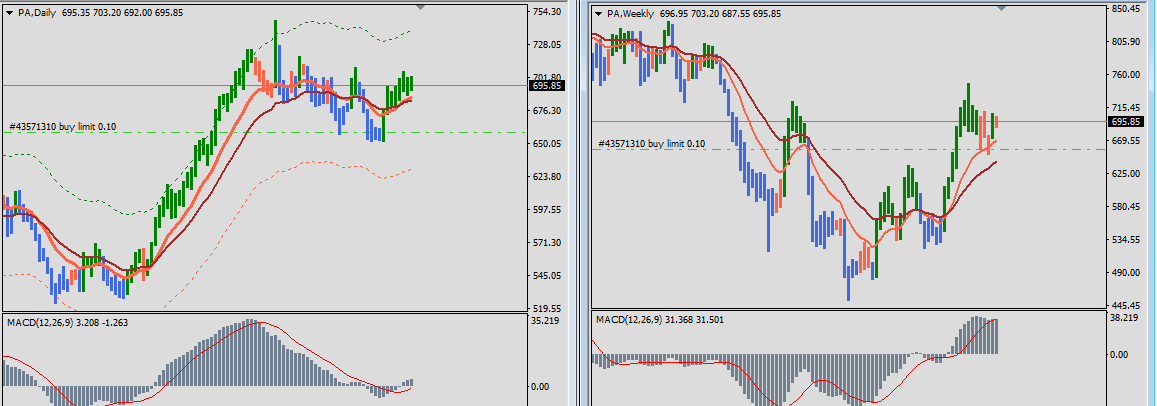Screen dimensions: 1157x406
Task: Click 490.00 on the Weekly price scale
Action: click(1126, 273)
